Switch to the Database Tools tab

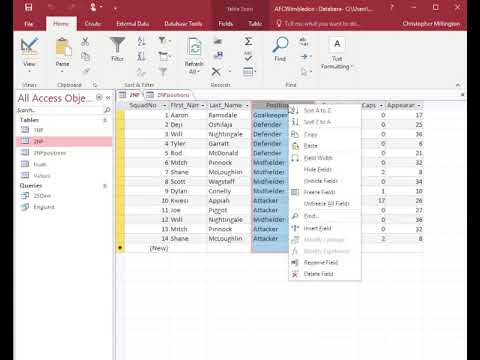(183, 24)
